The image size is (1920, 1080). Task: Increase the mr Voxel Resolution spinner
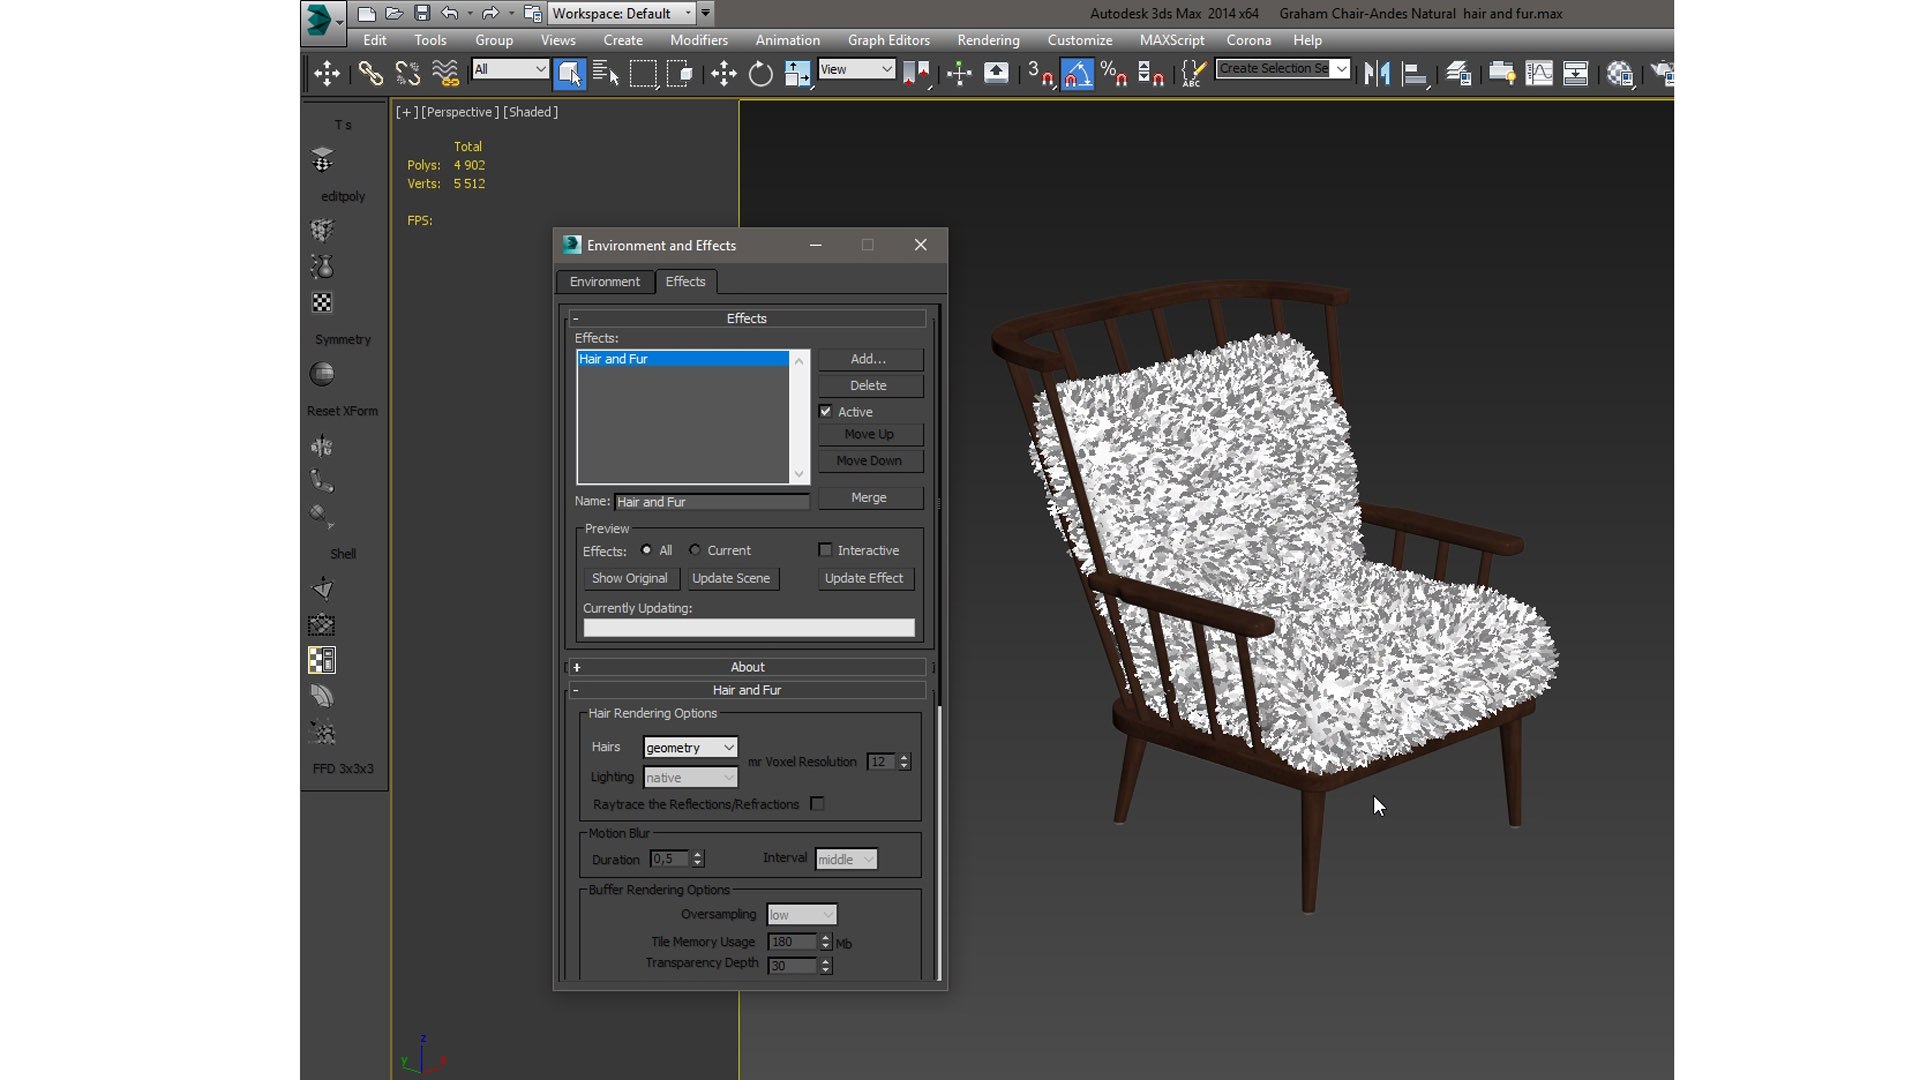tap(904, 757)
